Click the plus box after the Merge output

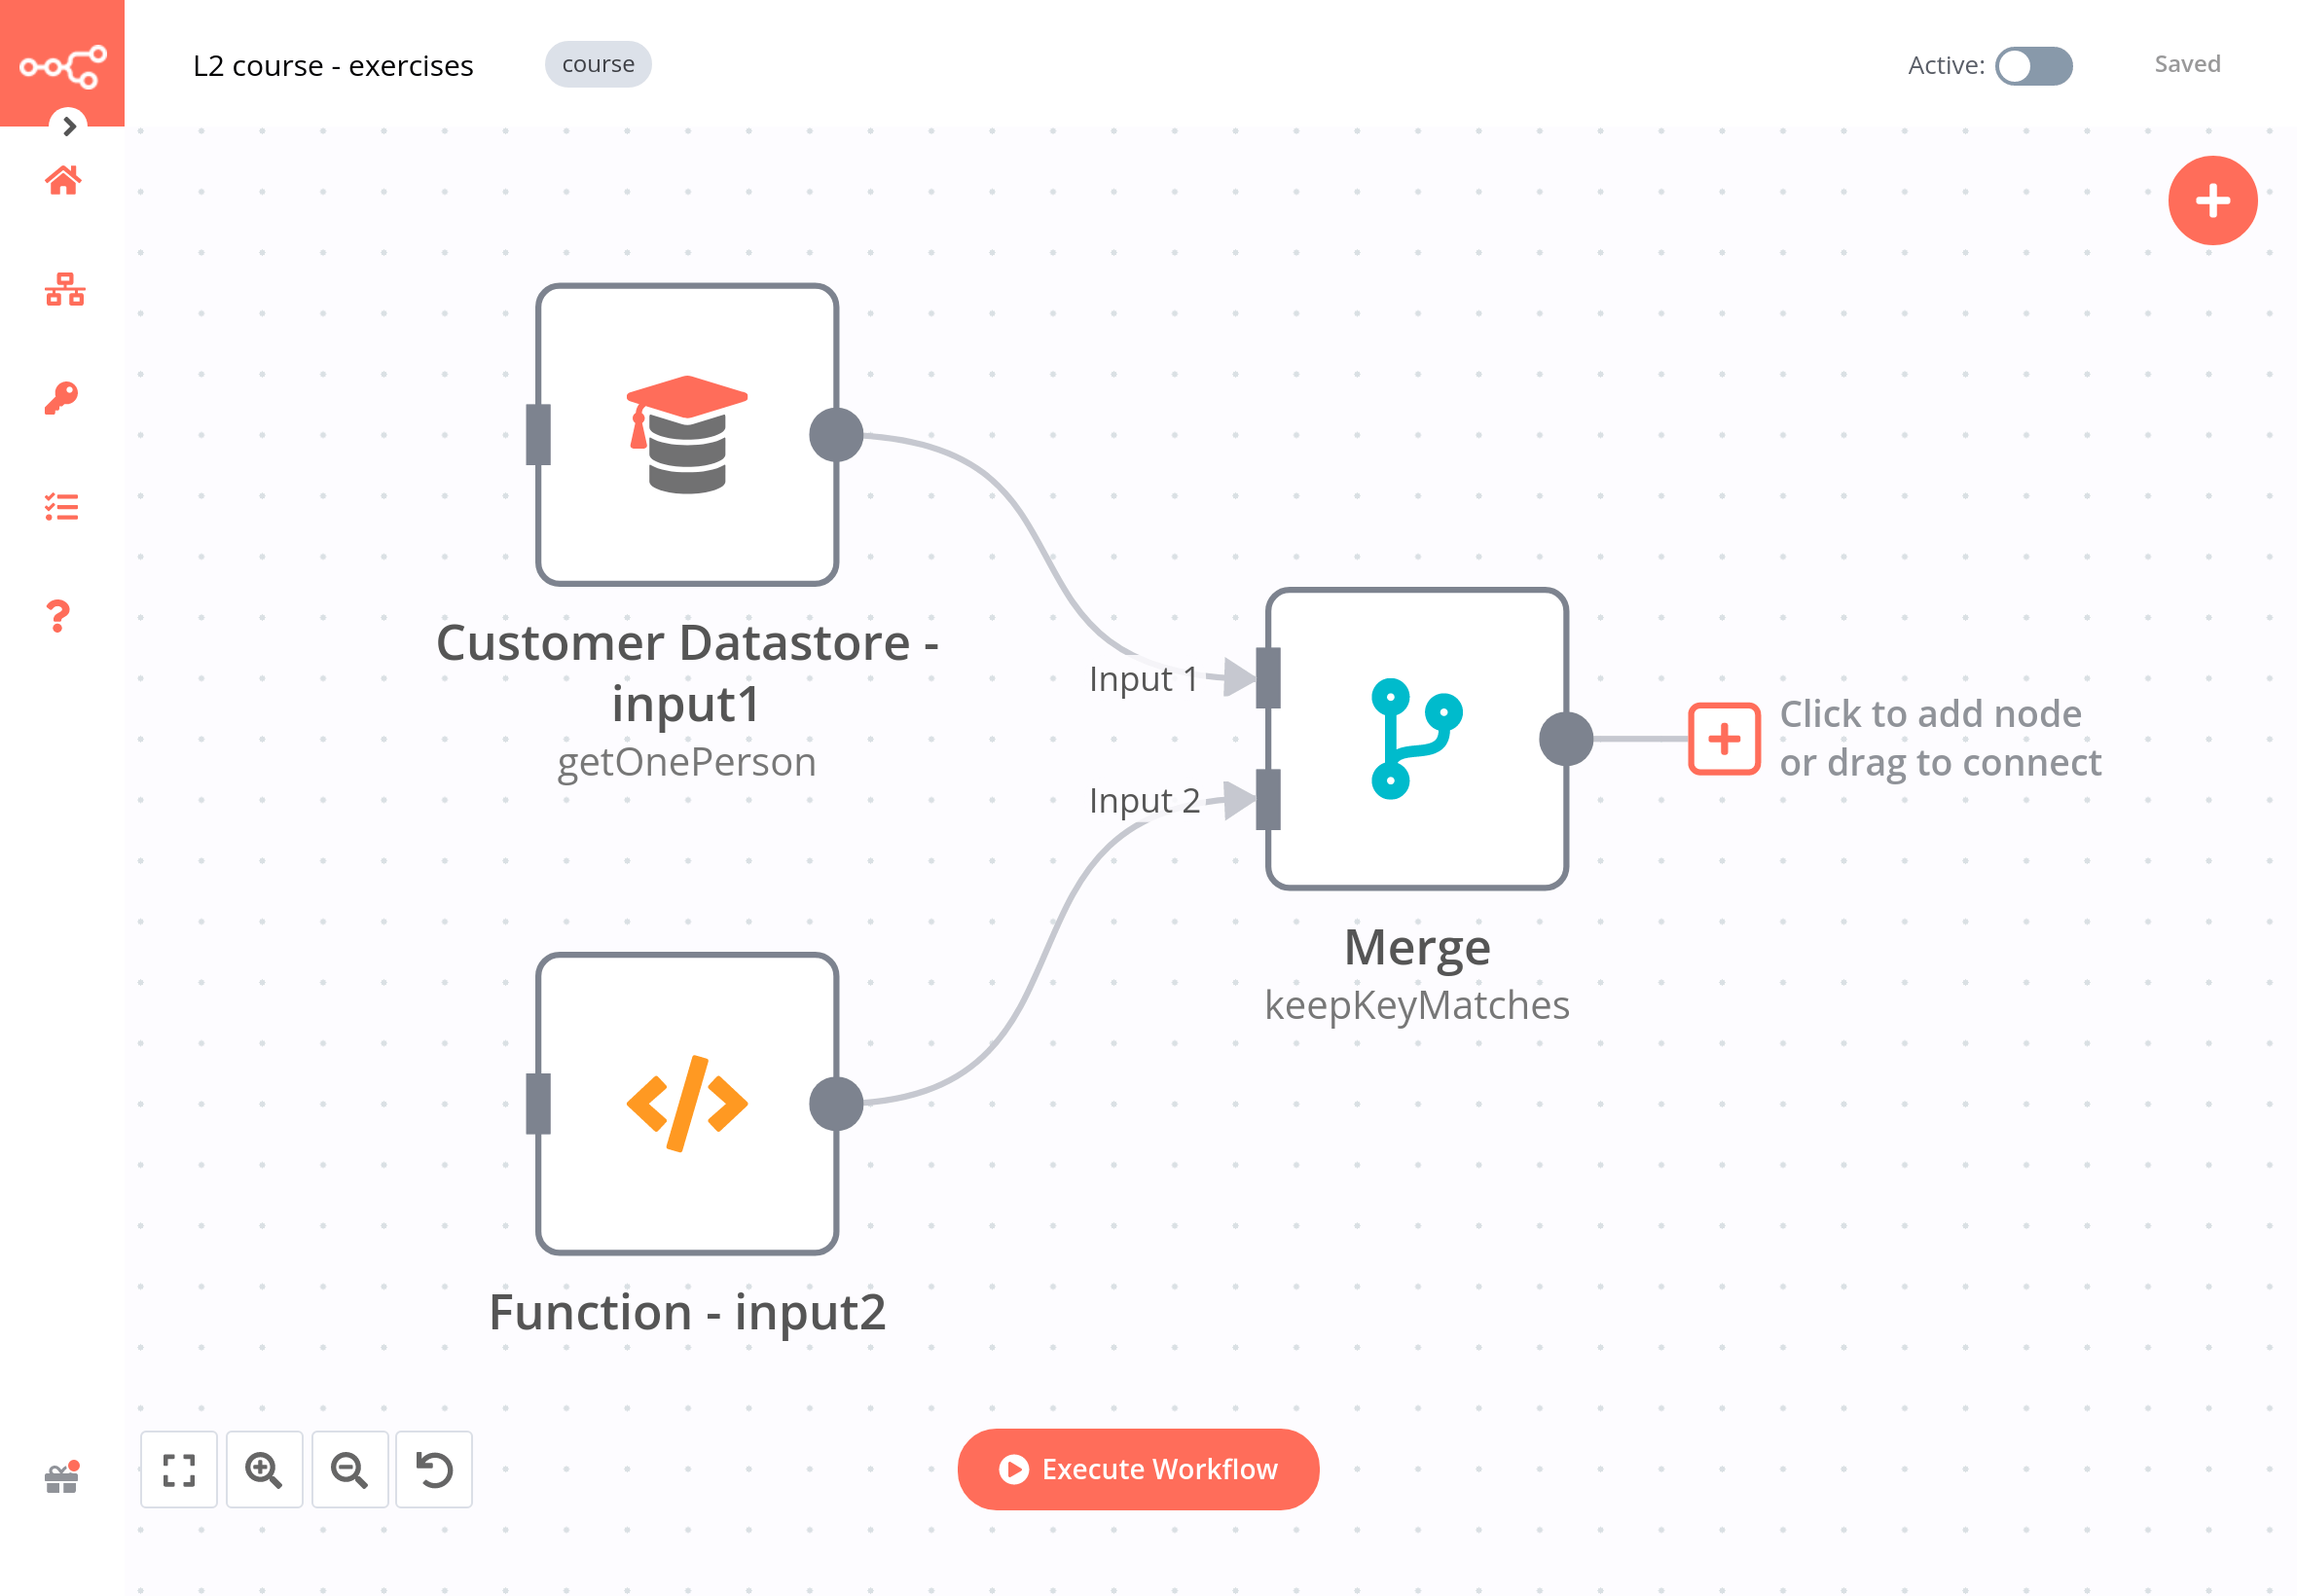tap(1723, 739)
